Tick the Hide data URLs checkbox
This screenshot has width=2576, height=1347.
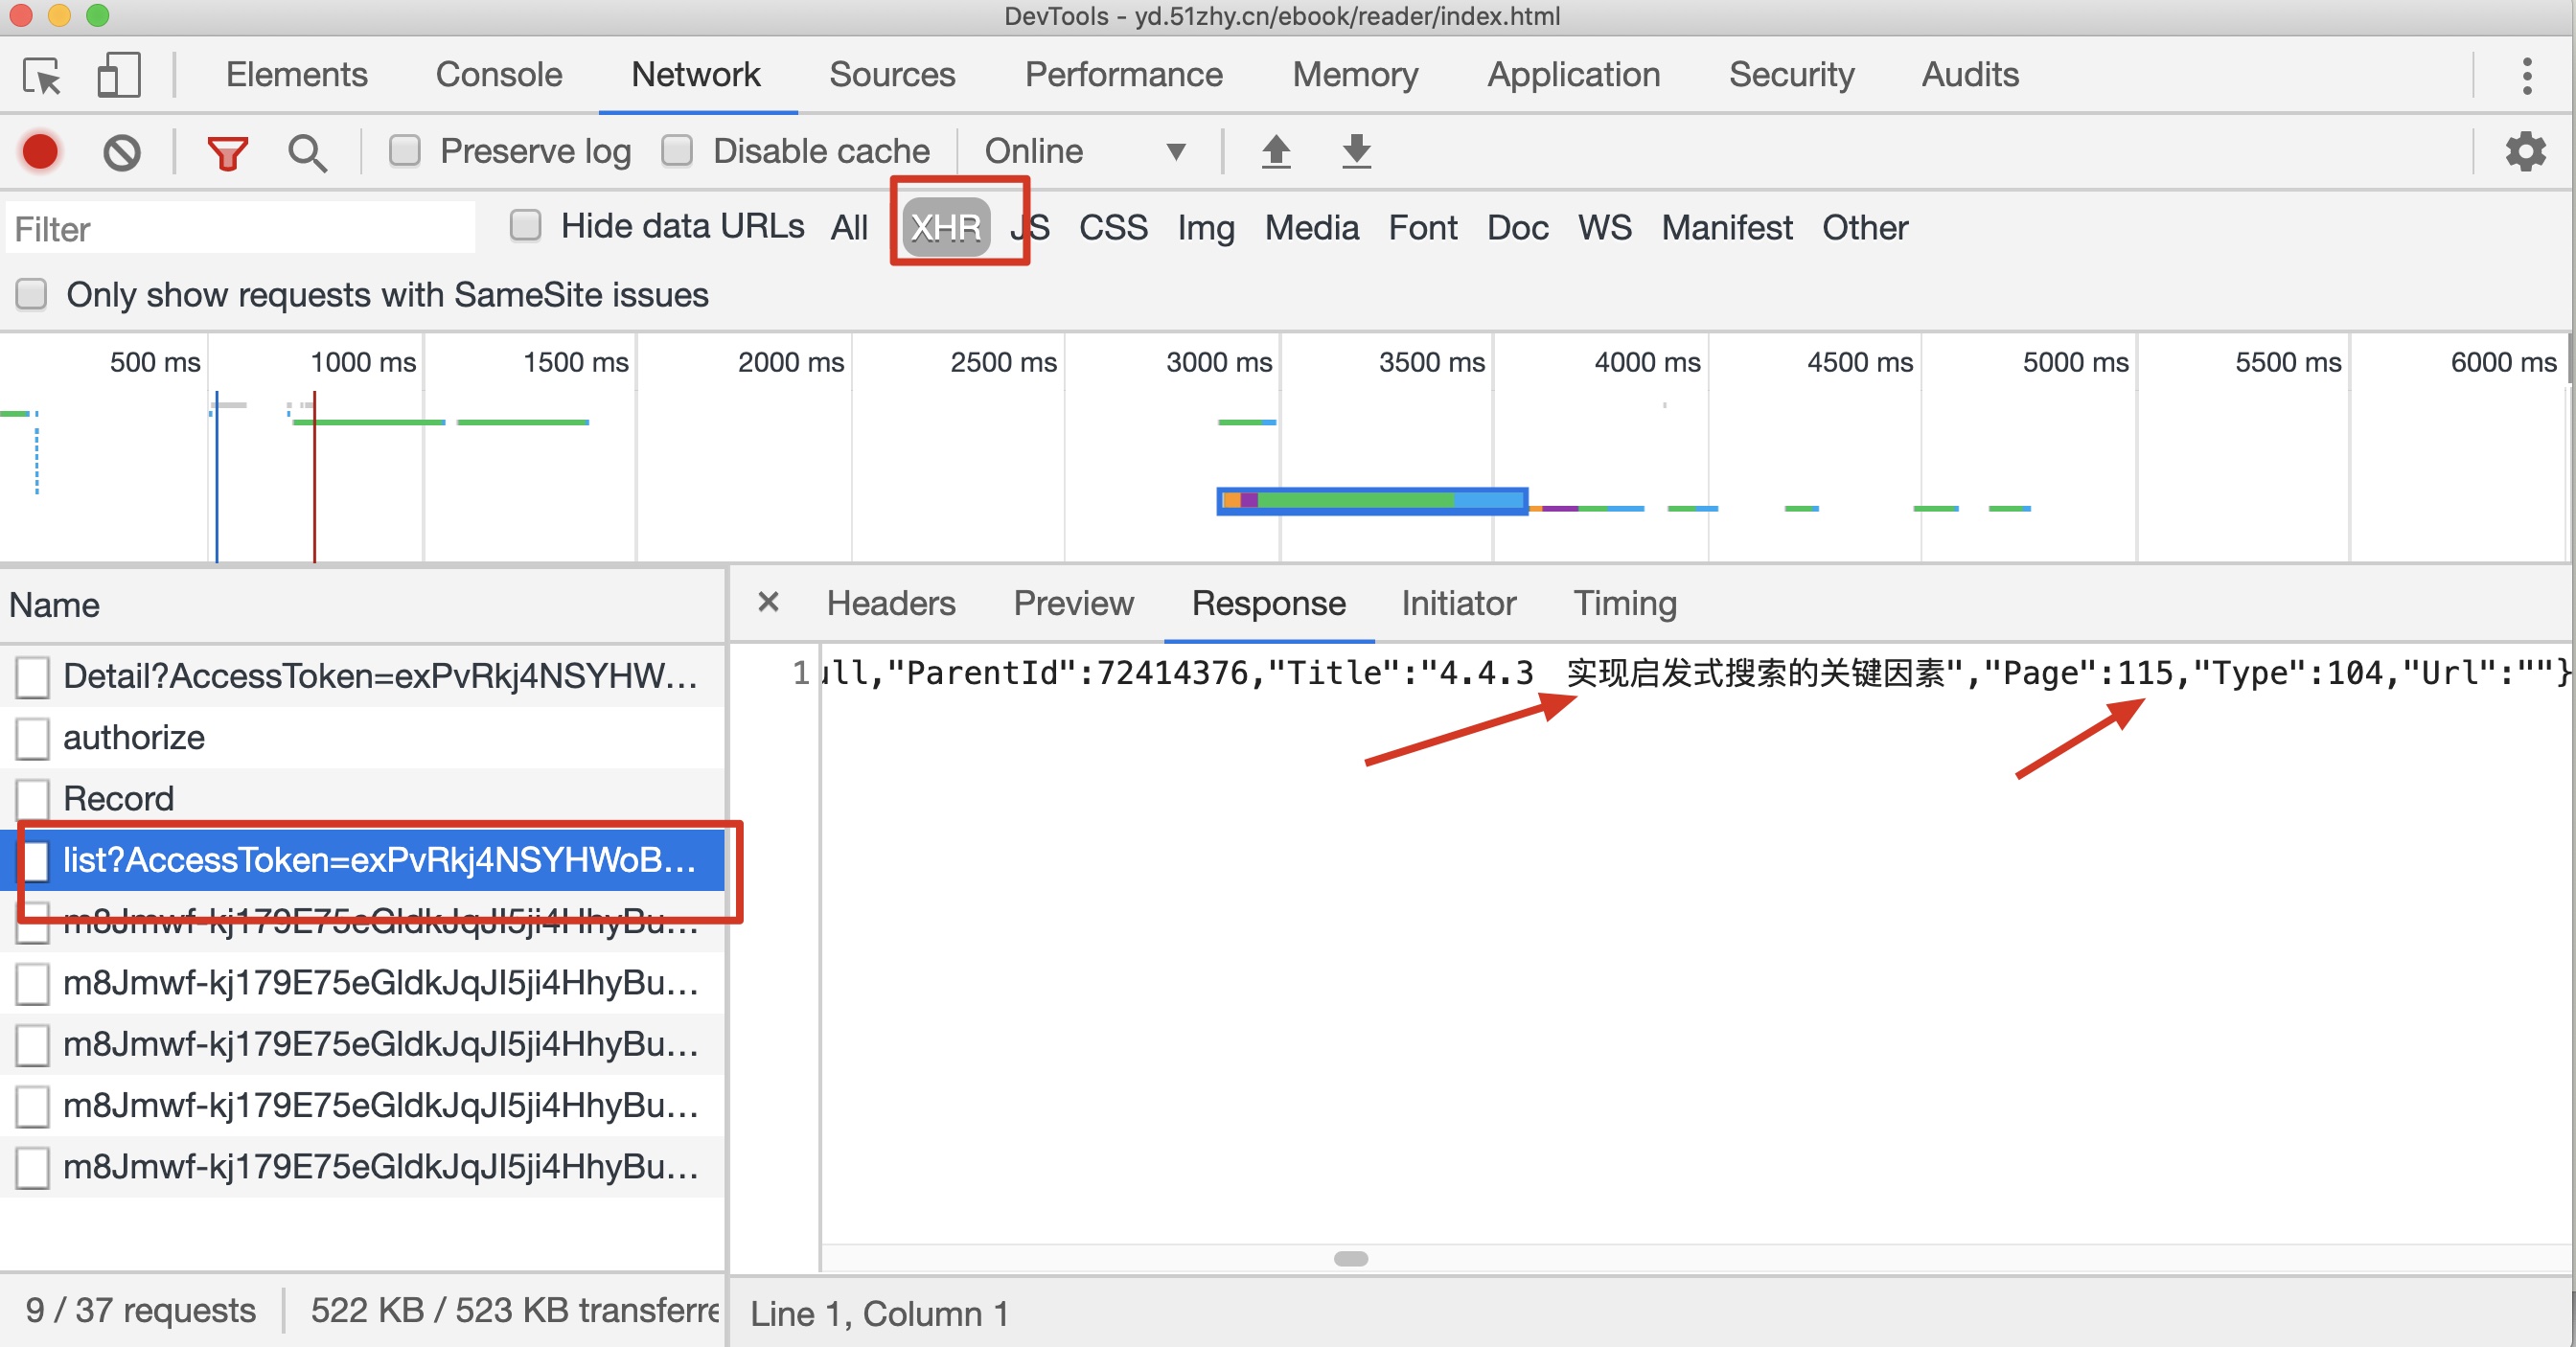pos(526,226)
